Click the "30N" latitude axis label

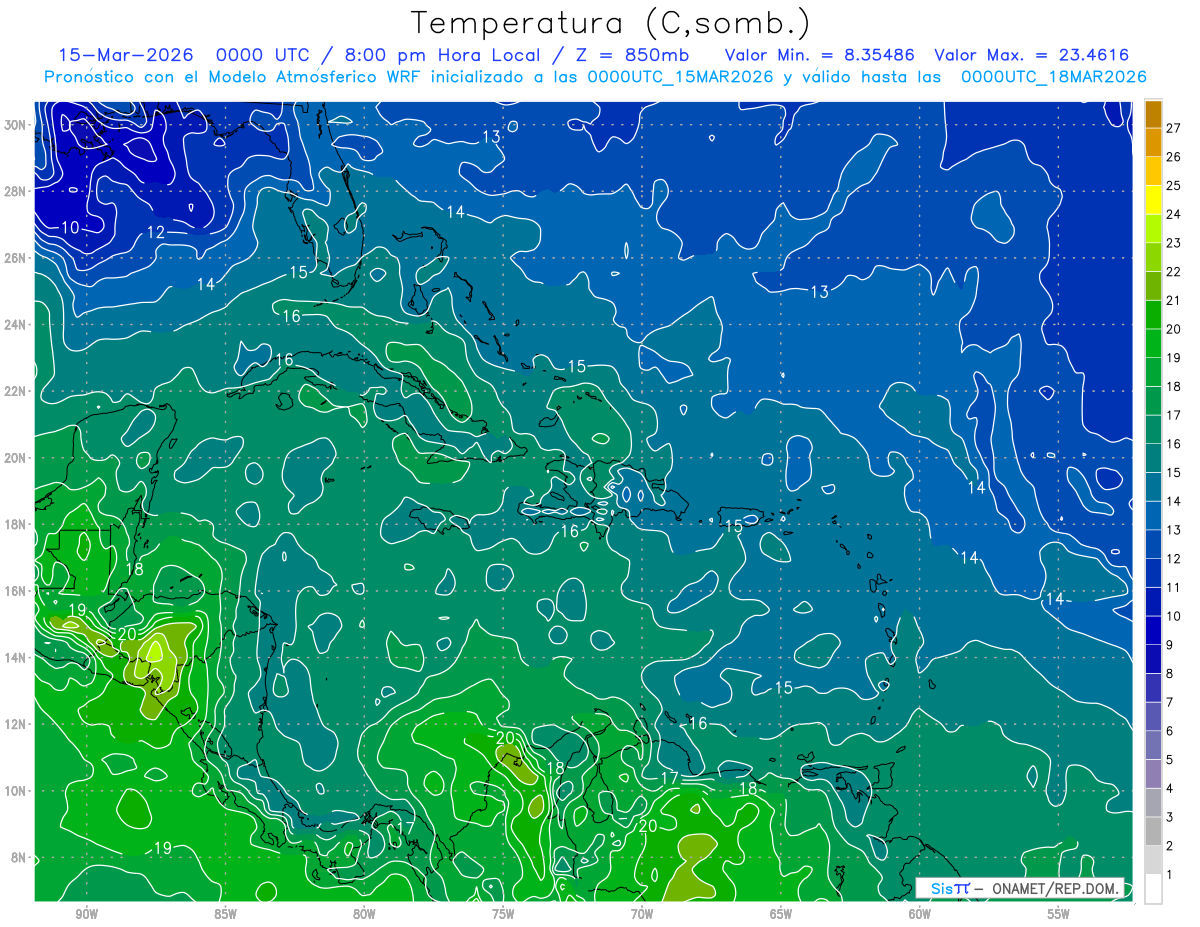tap(16, 124)
